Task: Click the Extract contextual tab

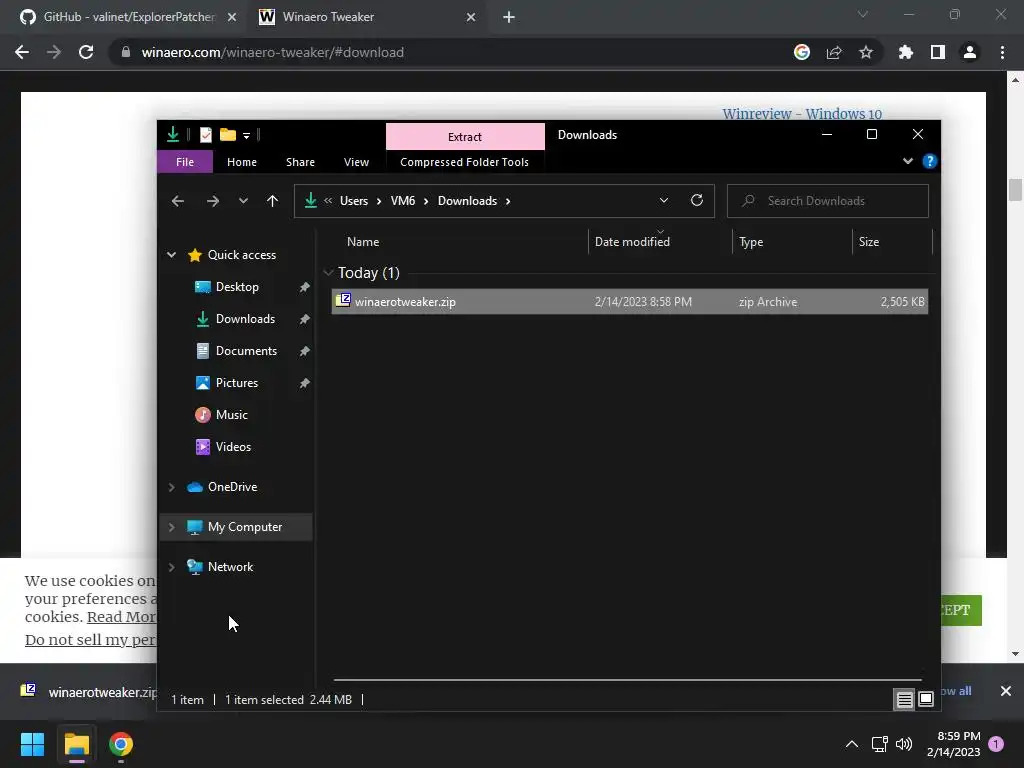Action: 465,136
